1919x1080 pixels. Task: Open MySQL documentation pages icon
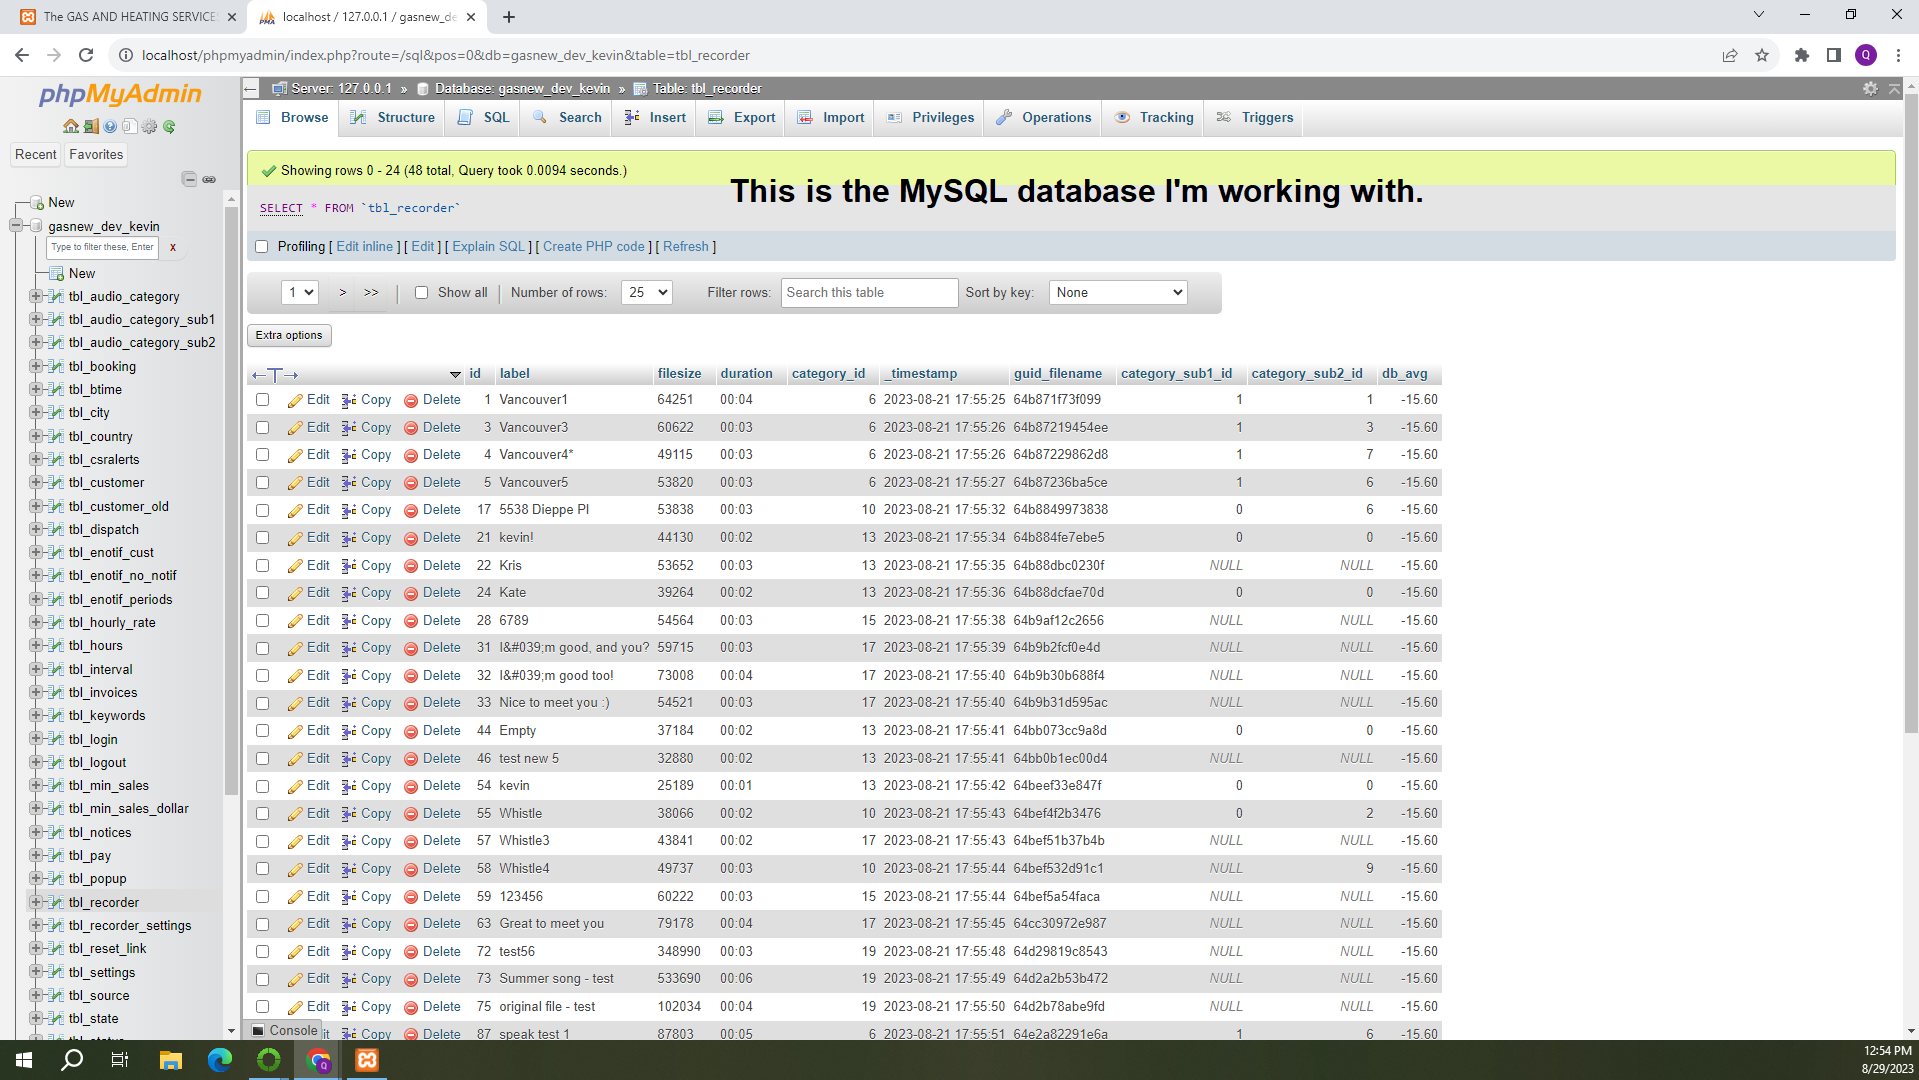129,127
